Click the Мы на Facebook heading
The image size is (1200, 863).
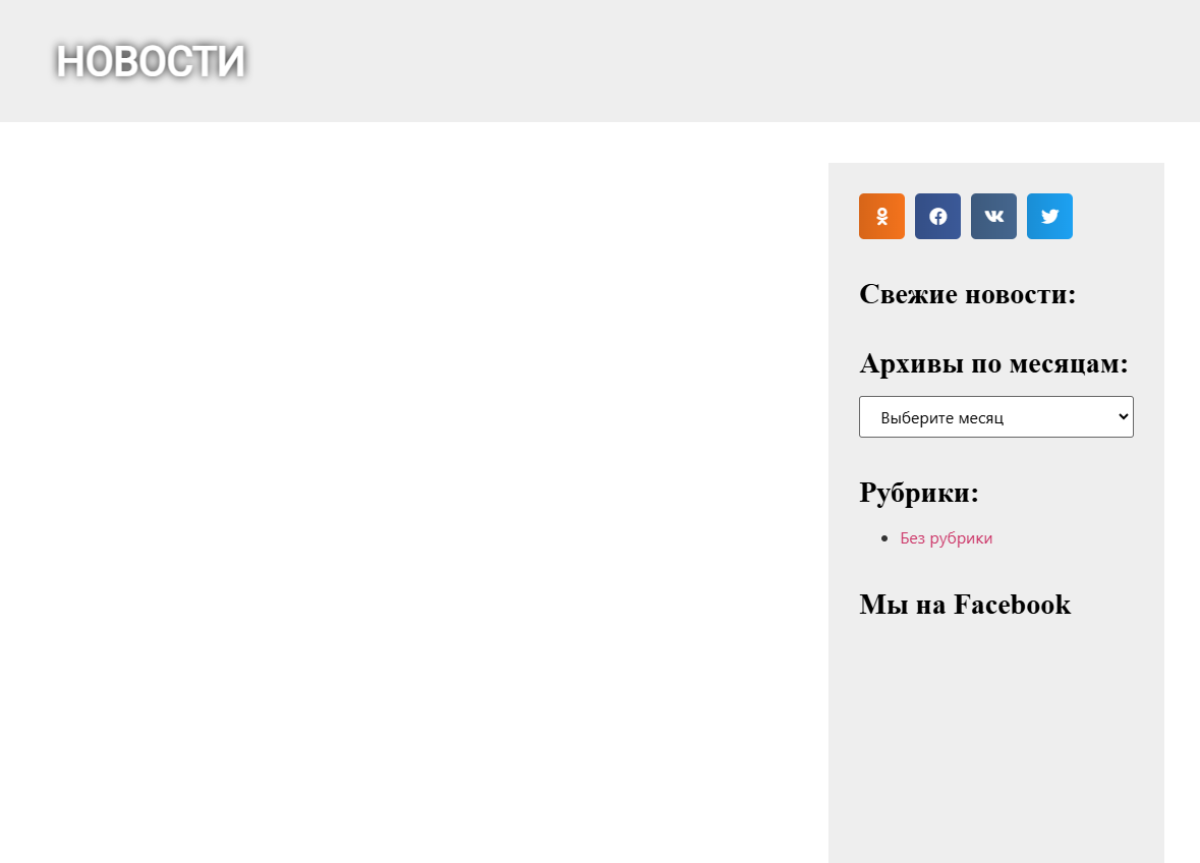point(965,604)
